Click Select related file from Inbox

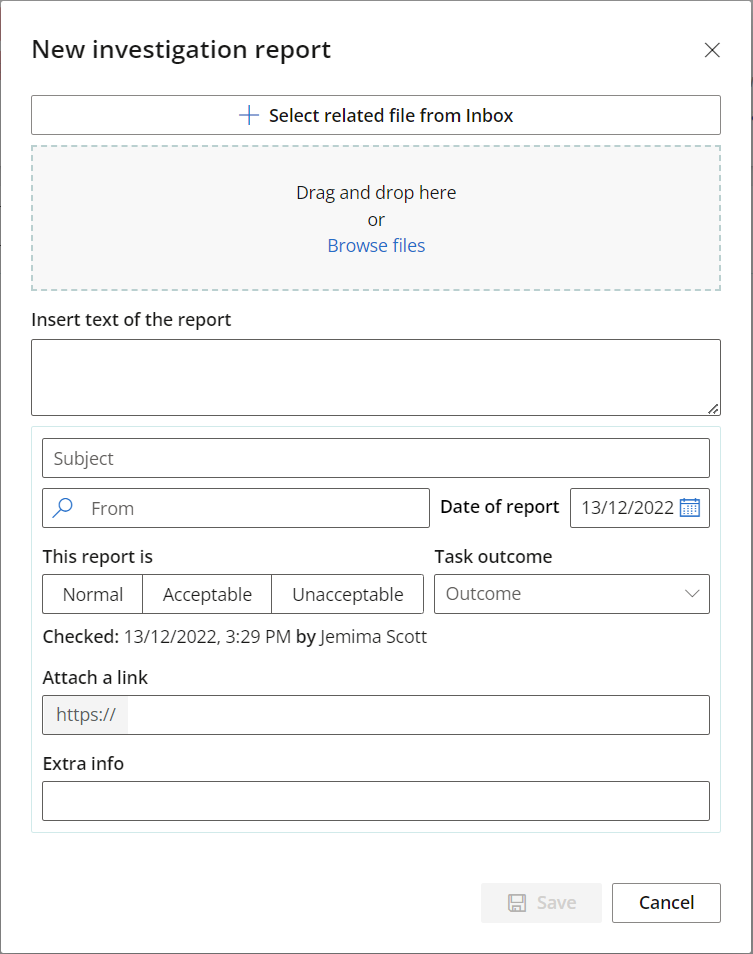376,115
